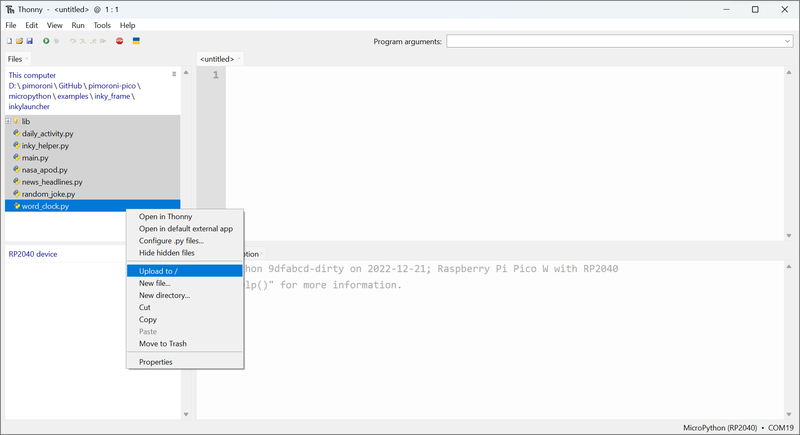
Task: Click the Open file toolbar icon
Action: click(20, 41)
